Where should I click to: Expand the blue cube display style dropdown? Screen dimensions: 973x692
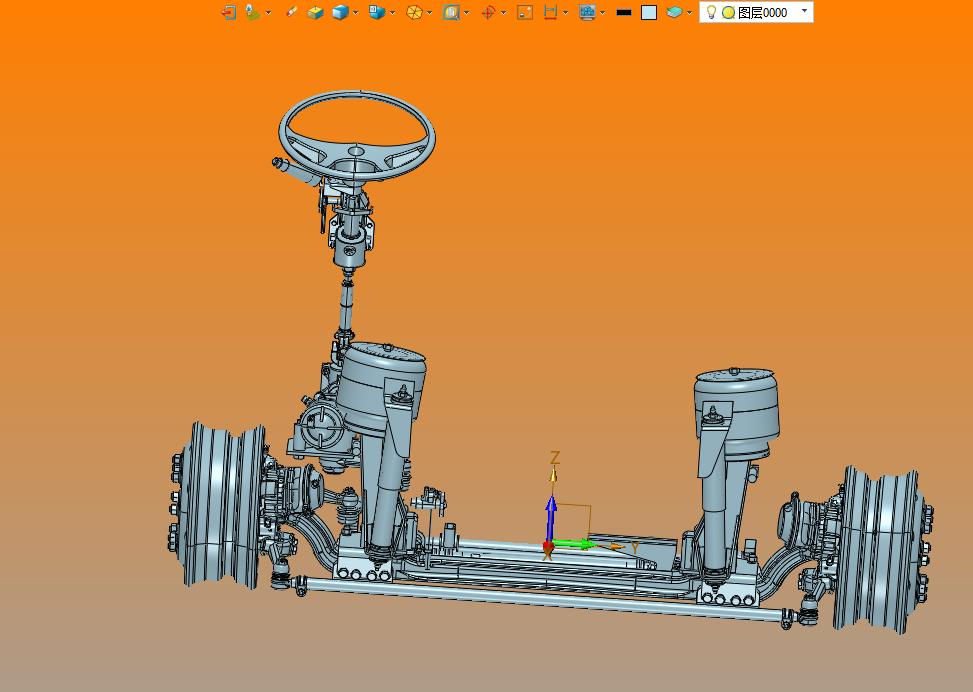pyautogui.click(x=356, y=12)
